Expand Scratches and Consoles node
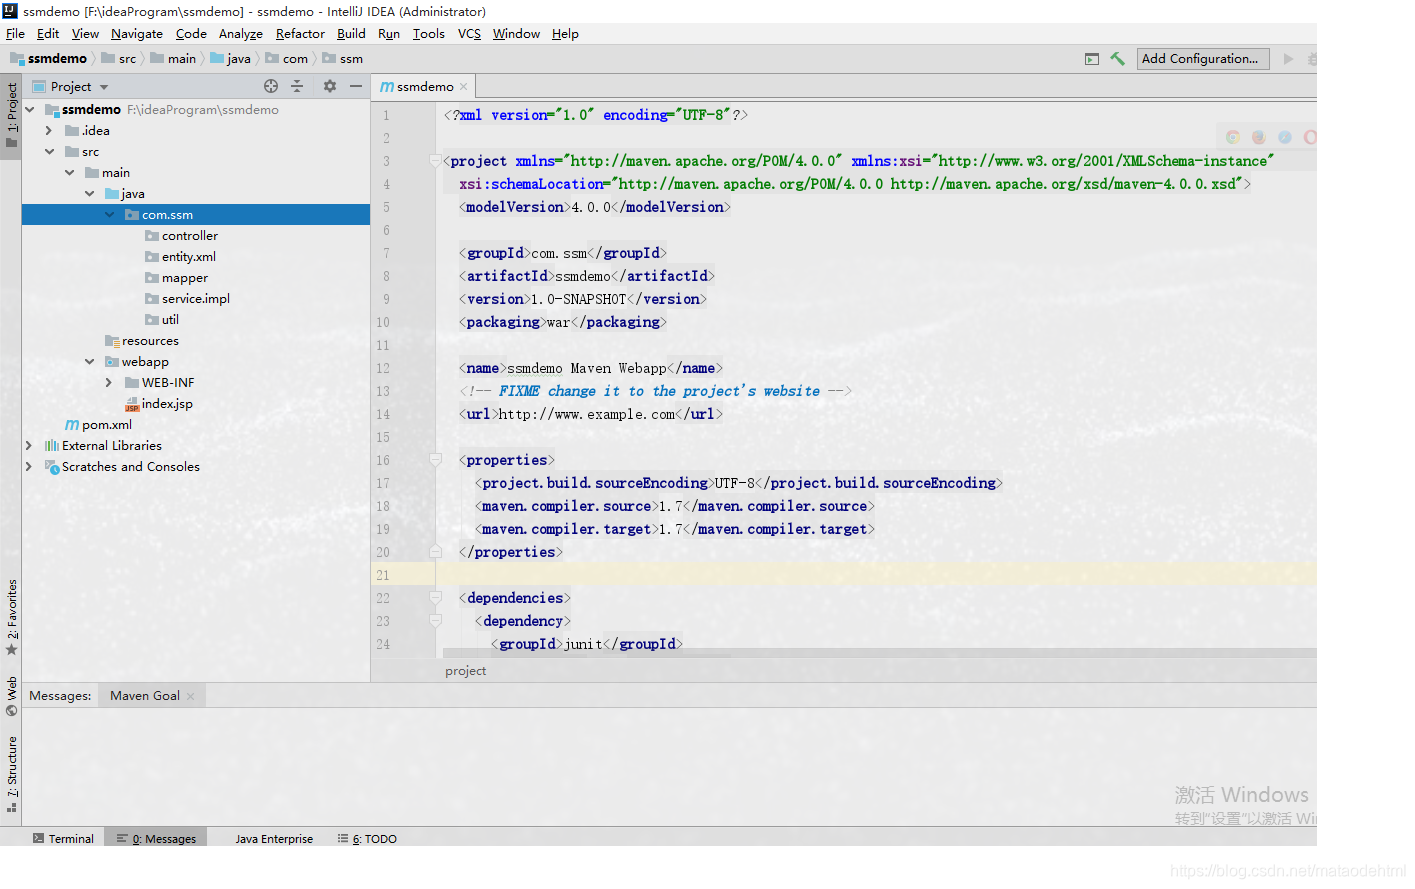 [29, 467]
